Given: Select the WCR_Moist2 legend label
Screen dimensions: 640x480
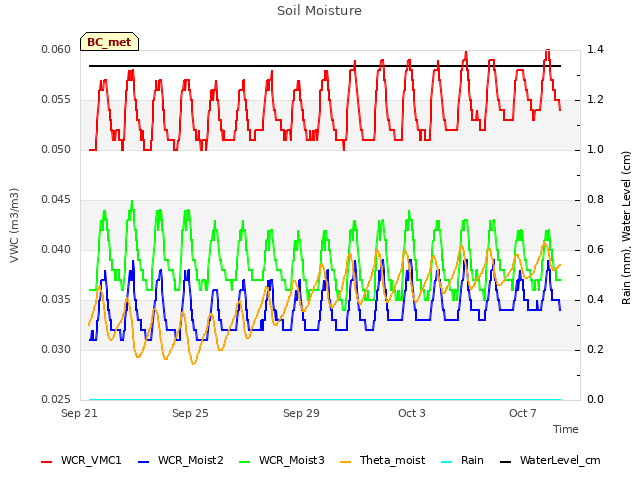Looking at the screenshot, I should pyautogui.click(x=191, y=460).
